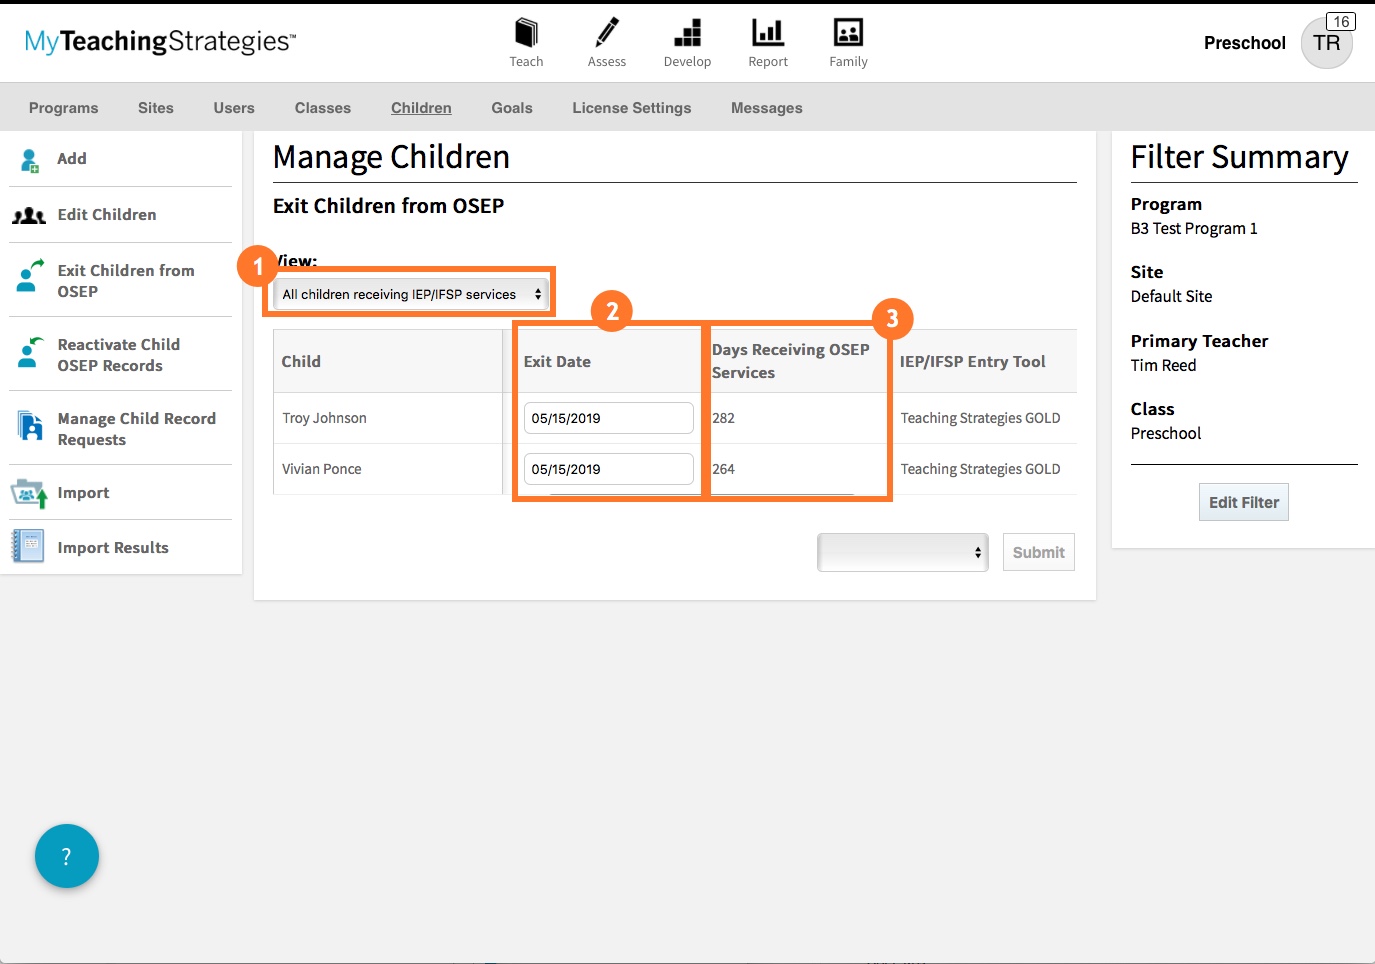This screenshot has width=1375, height=964.
Task: Click the Import Results notebook icon
Action: [x=28, y=547]
